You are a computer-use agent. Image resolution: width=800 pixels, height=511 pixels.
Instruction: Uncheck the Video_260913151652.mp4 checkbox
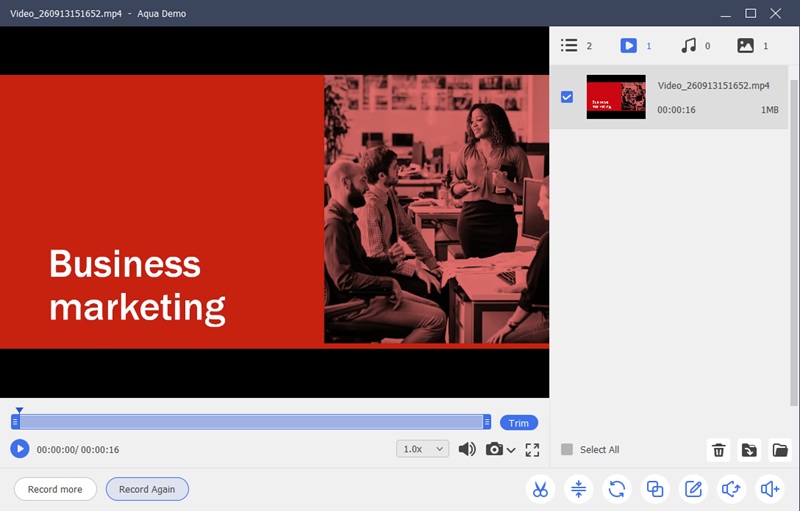[567, 97]
